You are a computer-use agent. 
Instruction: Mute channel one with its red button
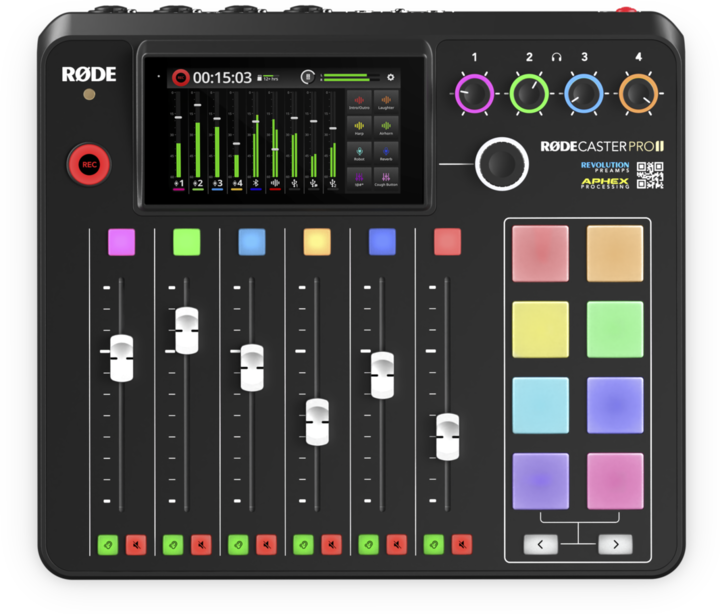136,545
